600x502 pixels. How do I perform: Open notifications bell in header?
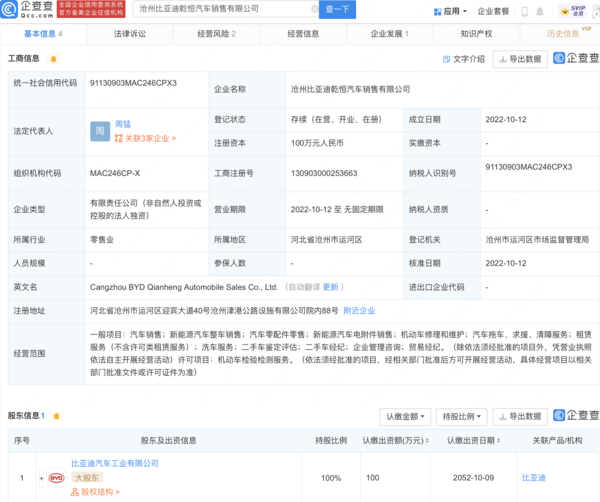tap(540, 11)
